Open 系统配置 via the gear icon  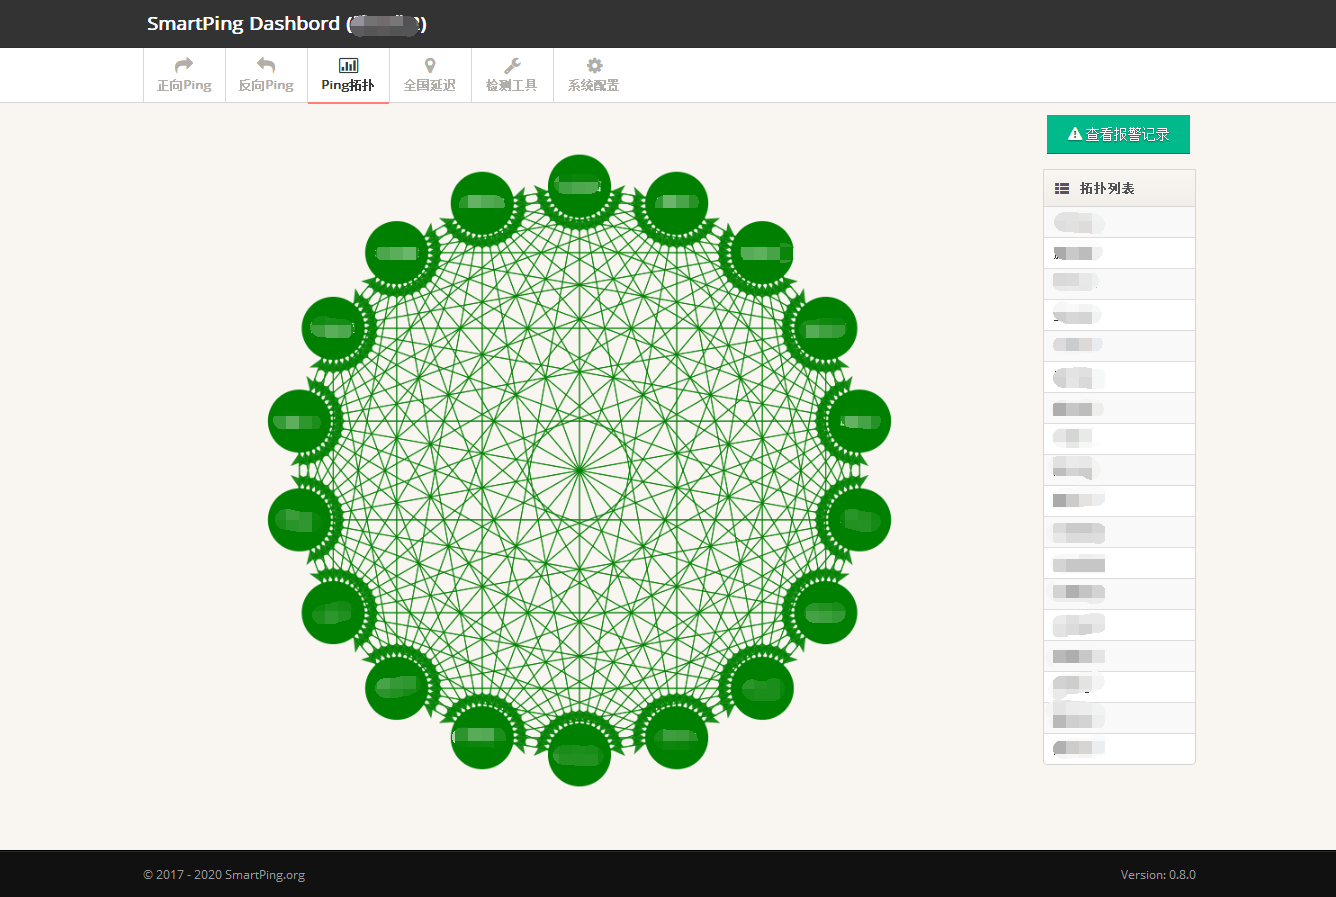(594, 65)
